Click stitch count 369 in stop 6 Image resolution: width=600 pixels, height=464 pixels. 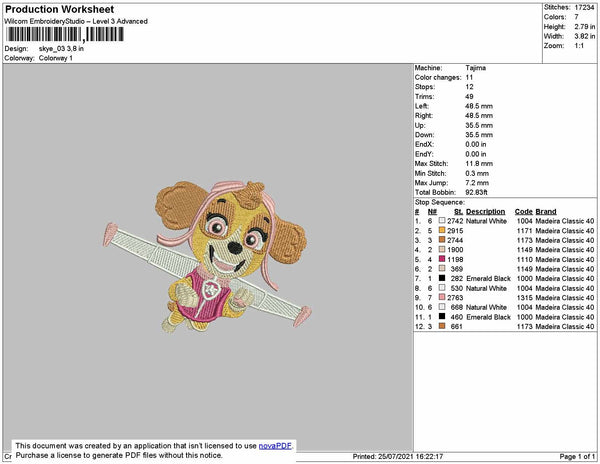(457, 269)
